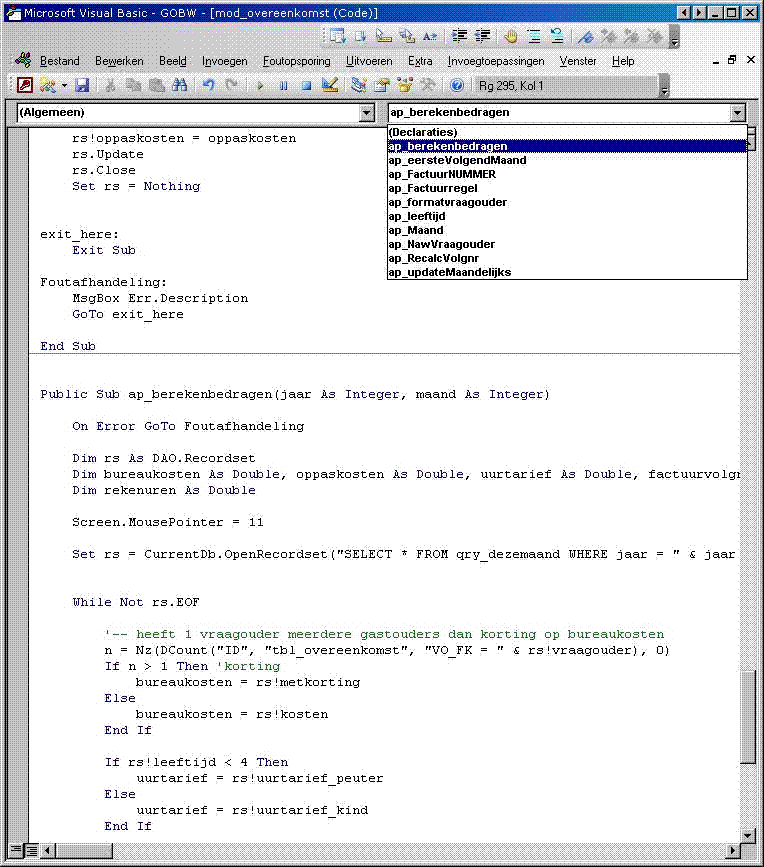Click the Find binoculars icon

(180, 86)
